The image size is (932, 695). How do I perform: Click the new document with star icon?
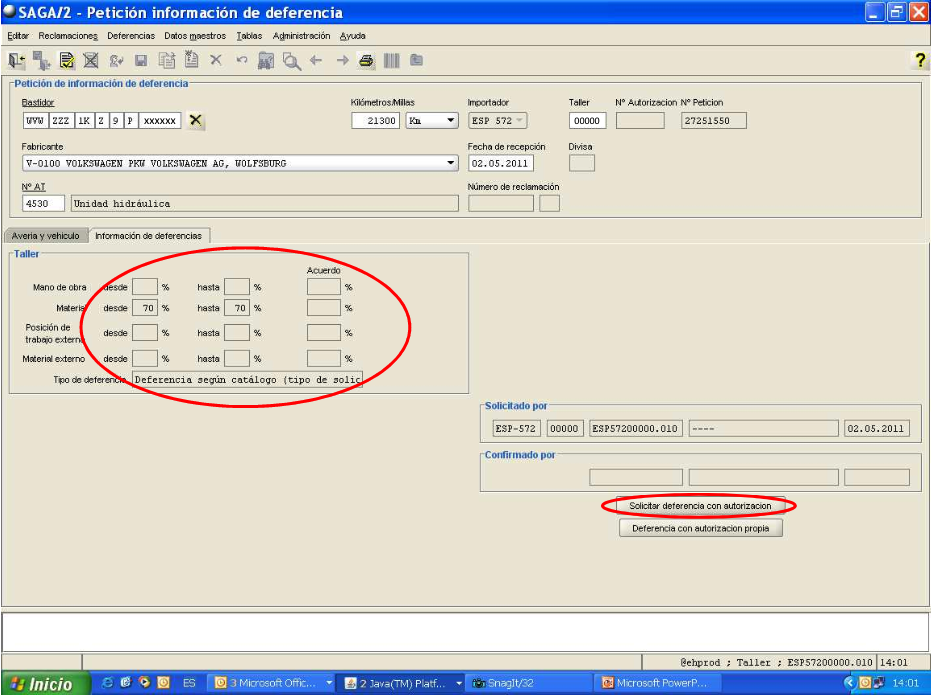[x=191, y=59]
